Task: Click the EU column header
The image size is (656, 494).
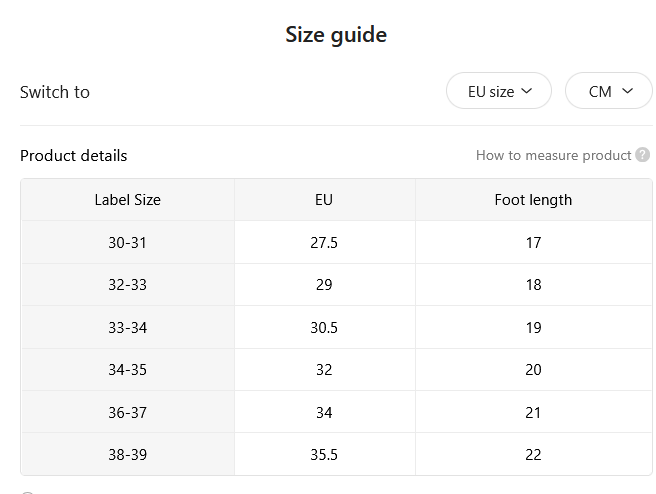Action: (324, 200)
